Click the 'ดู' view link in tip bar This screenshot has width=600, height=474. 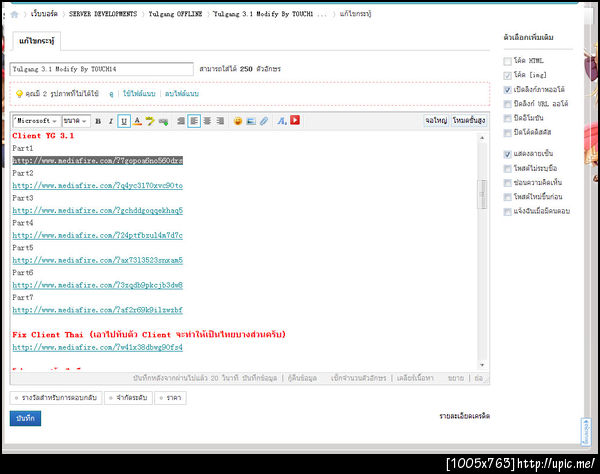(111, 94)
